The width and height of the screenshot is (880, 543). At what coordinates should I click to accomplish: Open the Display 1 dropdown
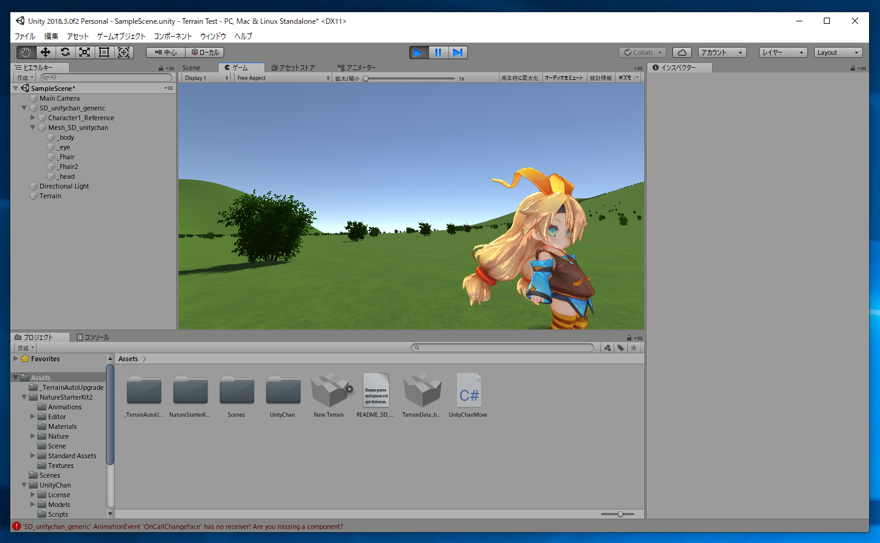click(205, 78)
